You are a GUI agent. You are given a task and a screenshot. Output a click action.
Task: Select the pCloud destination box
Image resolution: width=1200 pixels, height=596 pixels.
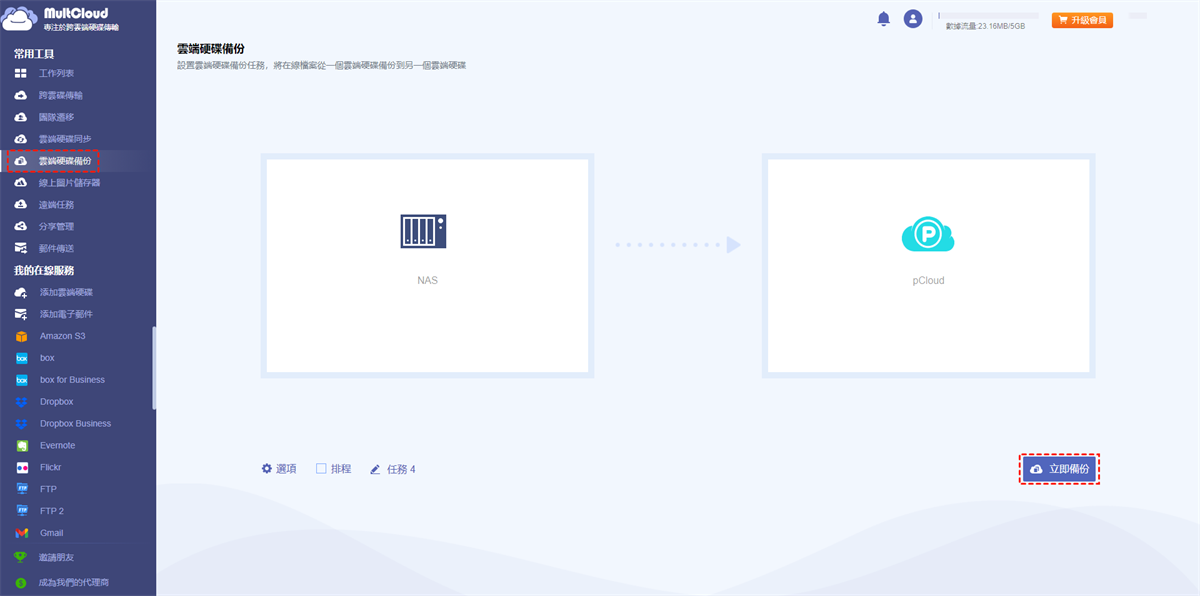click(x=928, y=266)
